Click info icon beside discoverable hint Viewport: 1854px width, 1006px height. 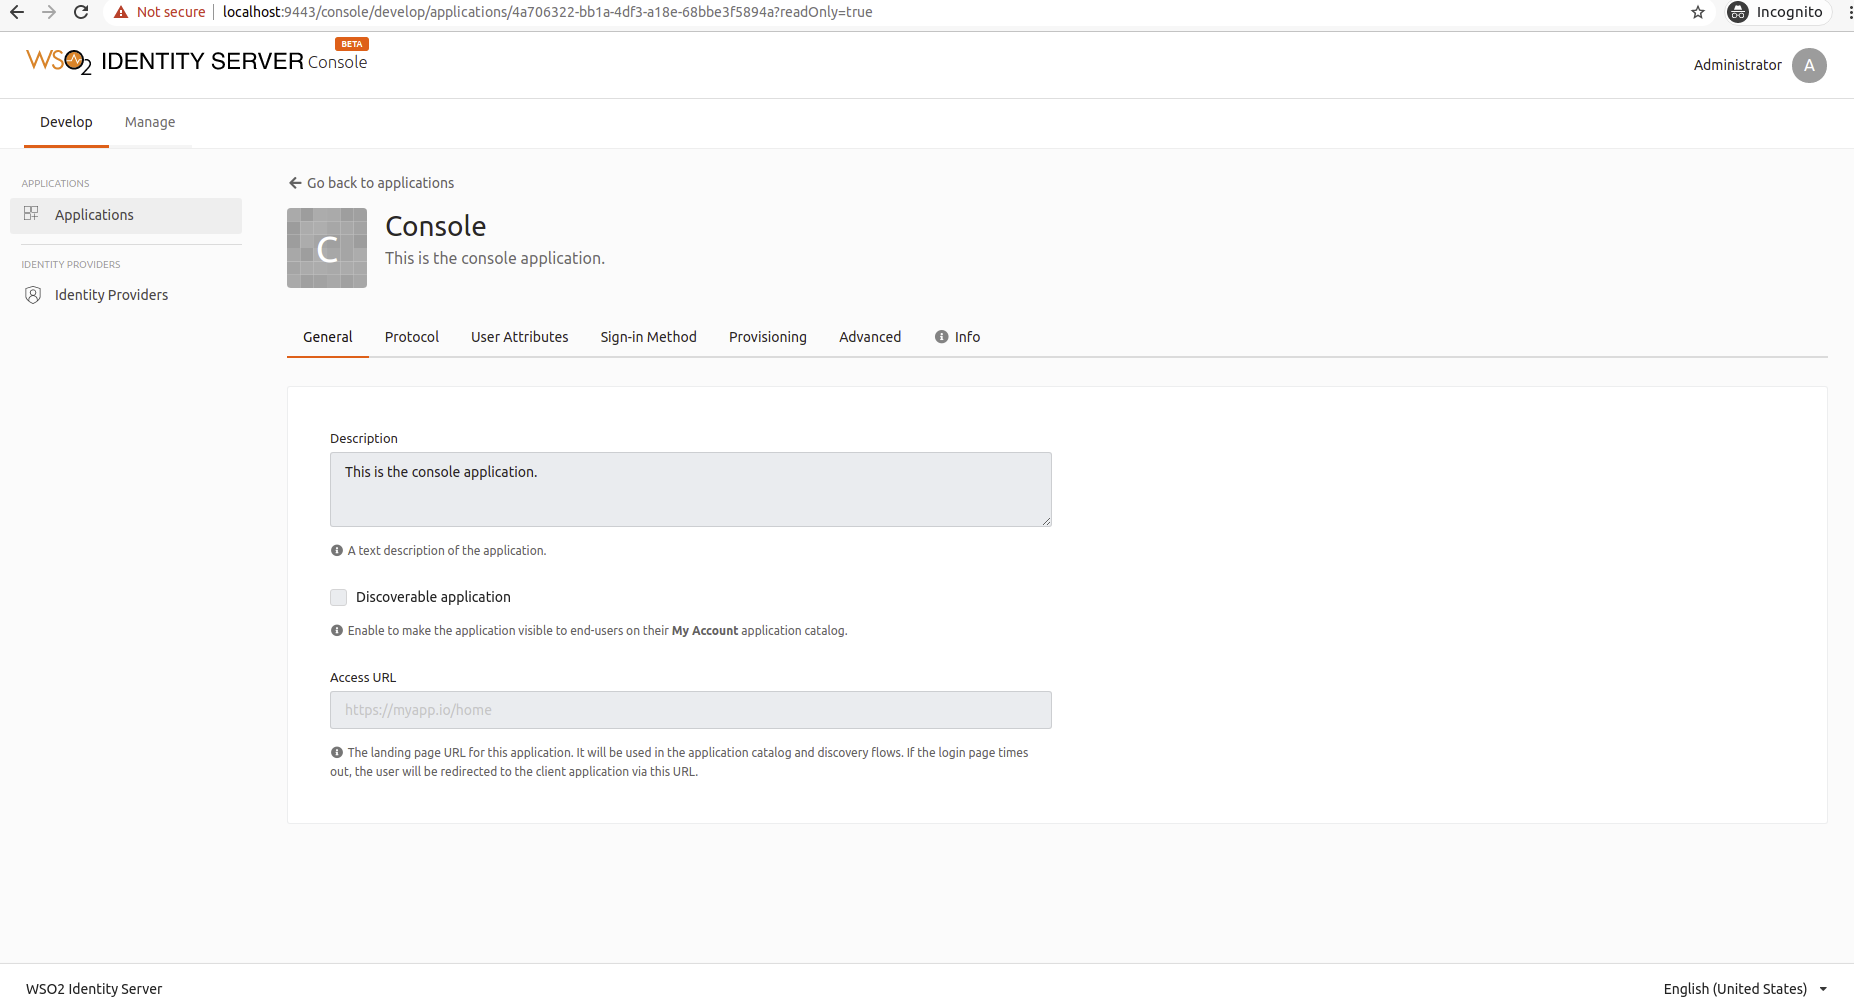coord(337,631)
